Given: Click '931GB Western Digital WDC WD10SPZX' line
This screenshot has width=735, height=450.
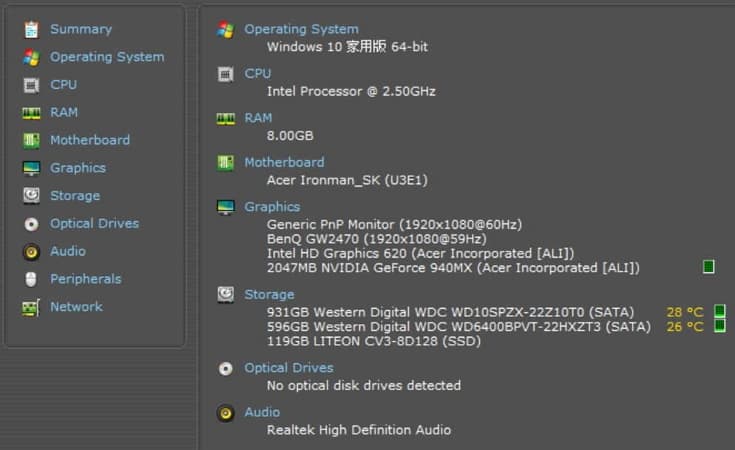Looking at the screenshot, I should tap(450, 312).
